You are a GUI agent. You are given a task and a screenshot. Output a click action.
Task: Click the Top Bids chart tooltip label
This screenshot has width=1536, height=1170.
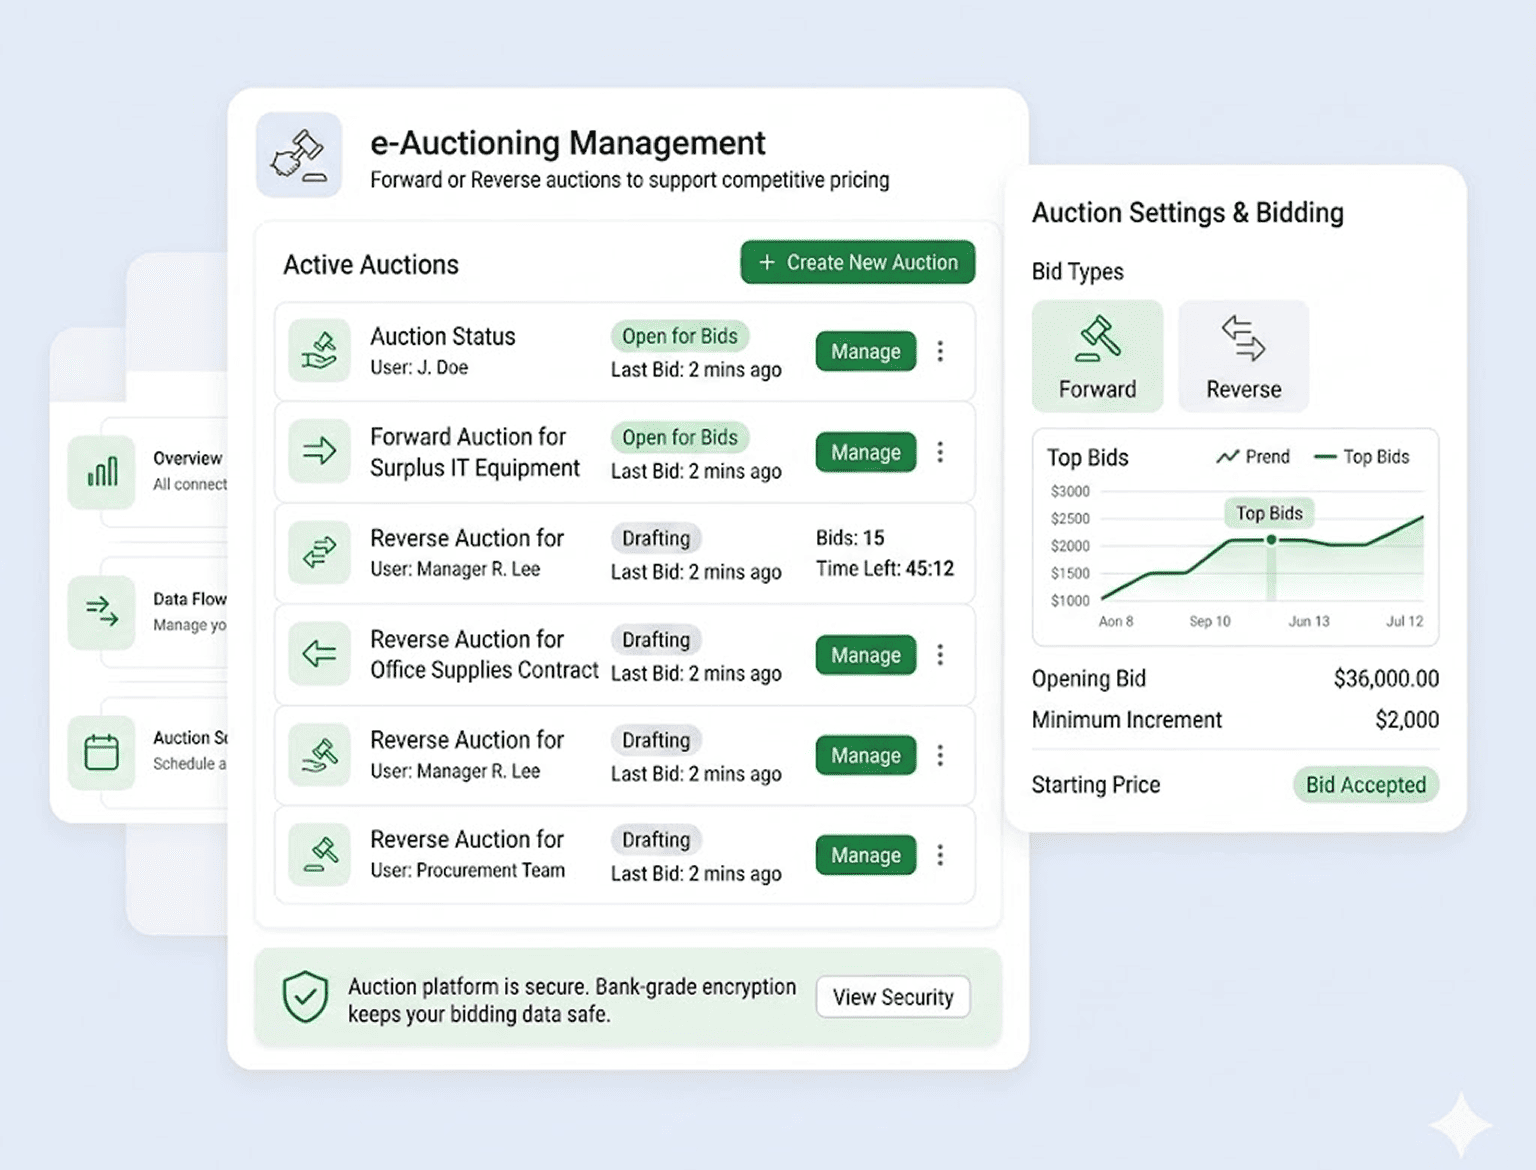(1269, 513)
